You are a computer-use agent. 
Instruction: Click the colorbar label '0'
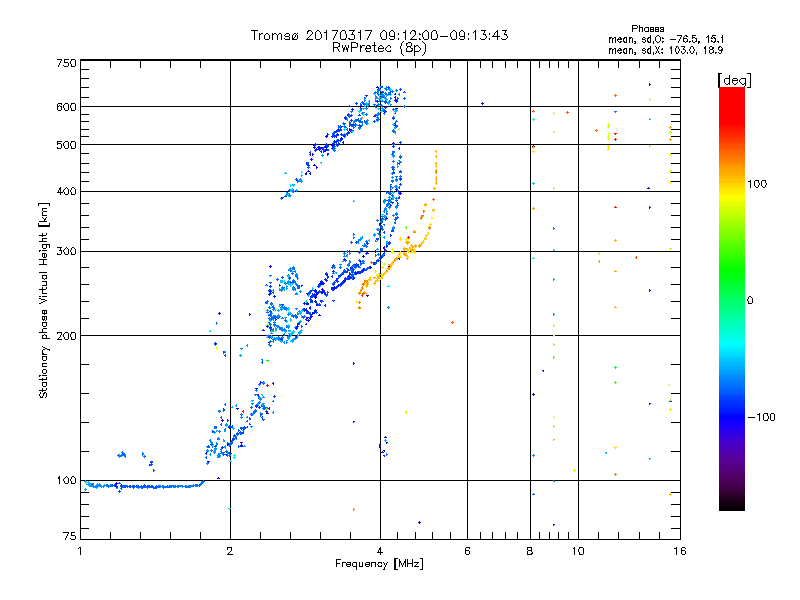(x=749, y=301)
